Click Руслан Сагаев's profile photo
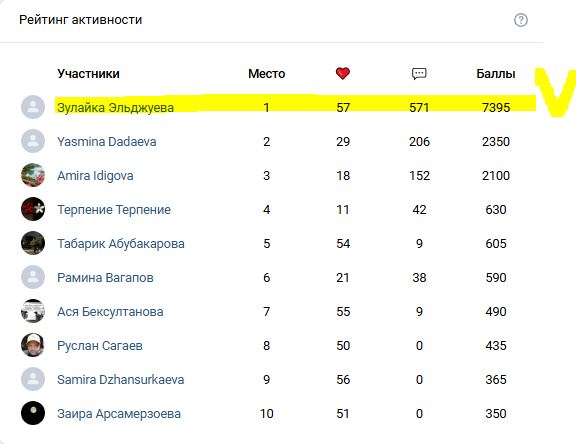Image resolution: width=576 pixels, height=444 pixels. [x=33, y=345]
